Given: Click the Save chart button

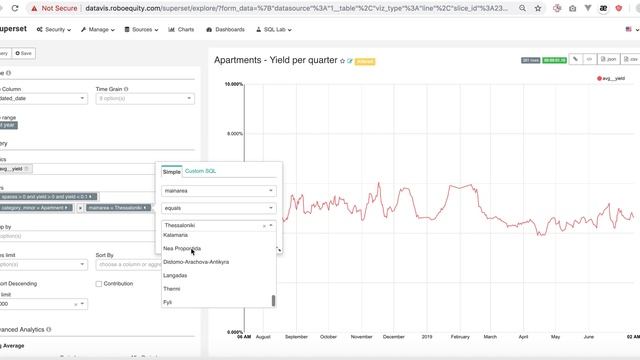Looking at the screenshot, I should click(x=24, y=53).
